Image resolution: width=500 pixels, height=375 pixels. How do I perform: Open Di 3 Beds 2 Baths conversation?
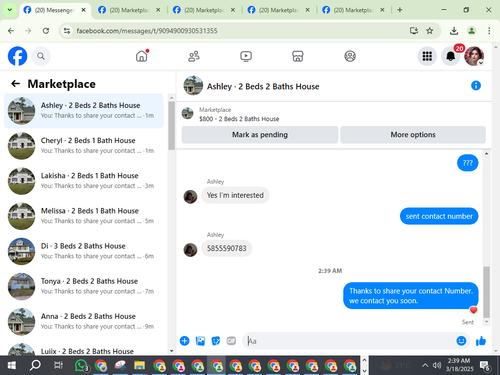tap(84, 251)
